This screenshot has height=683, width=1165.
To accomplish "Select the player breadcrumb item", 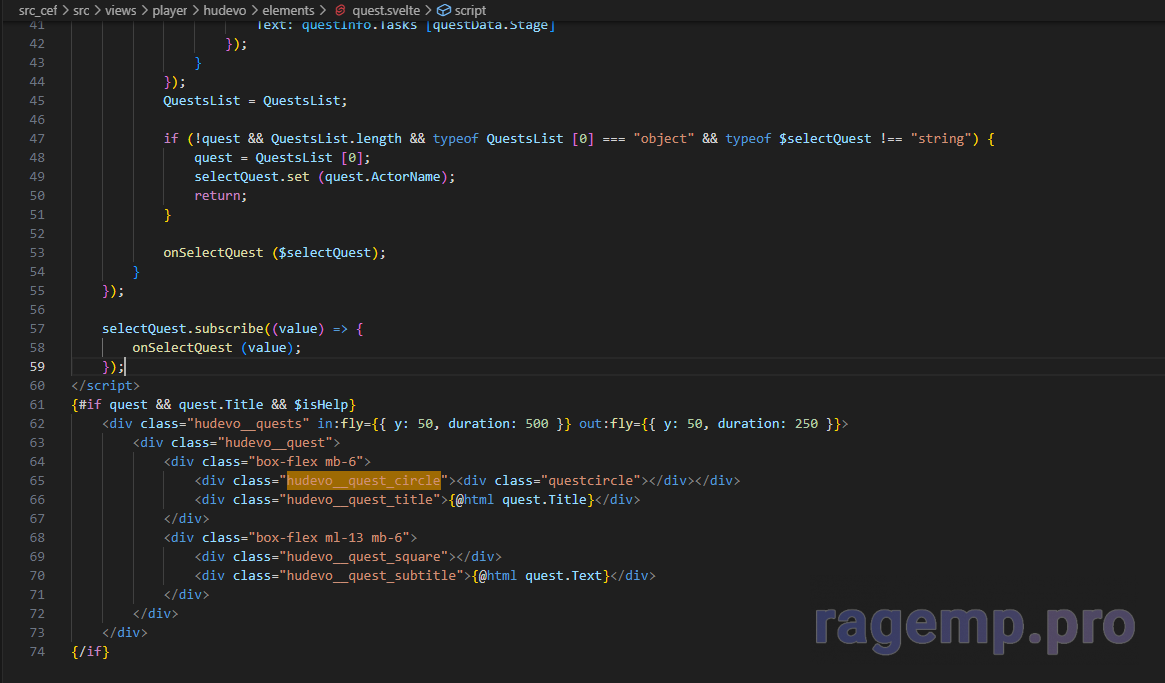I will pos(168,10).
